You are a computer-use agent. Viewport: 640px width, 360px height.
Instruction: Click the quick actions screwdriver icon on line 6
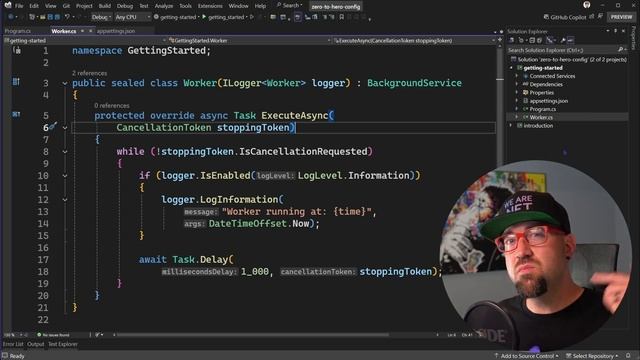pos(53,127)
